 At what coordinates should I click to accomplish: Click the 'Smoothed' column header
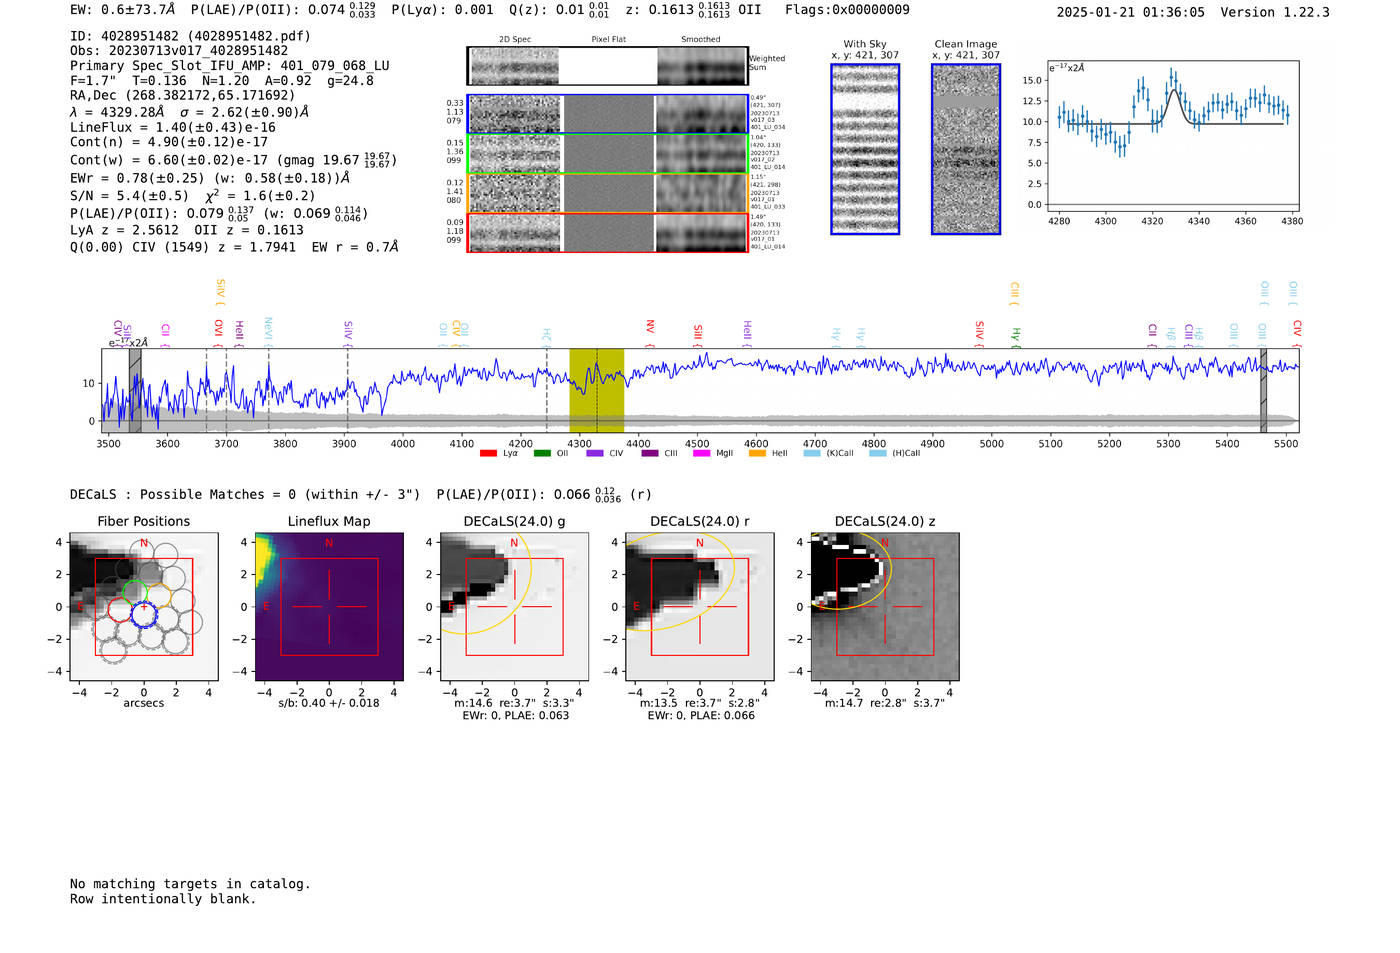701,40
